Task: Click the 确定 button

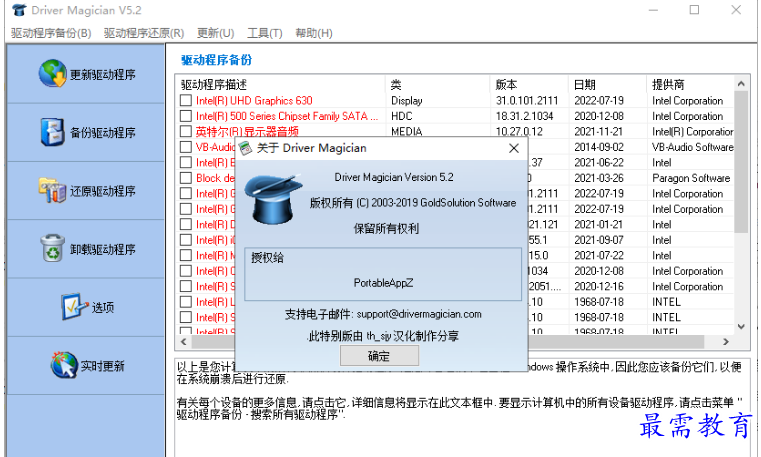Action: pyautogui.click(x=379, y=356)
